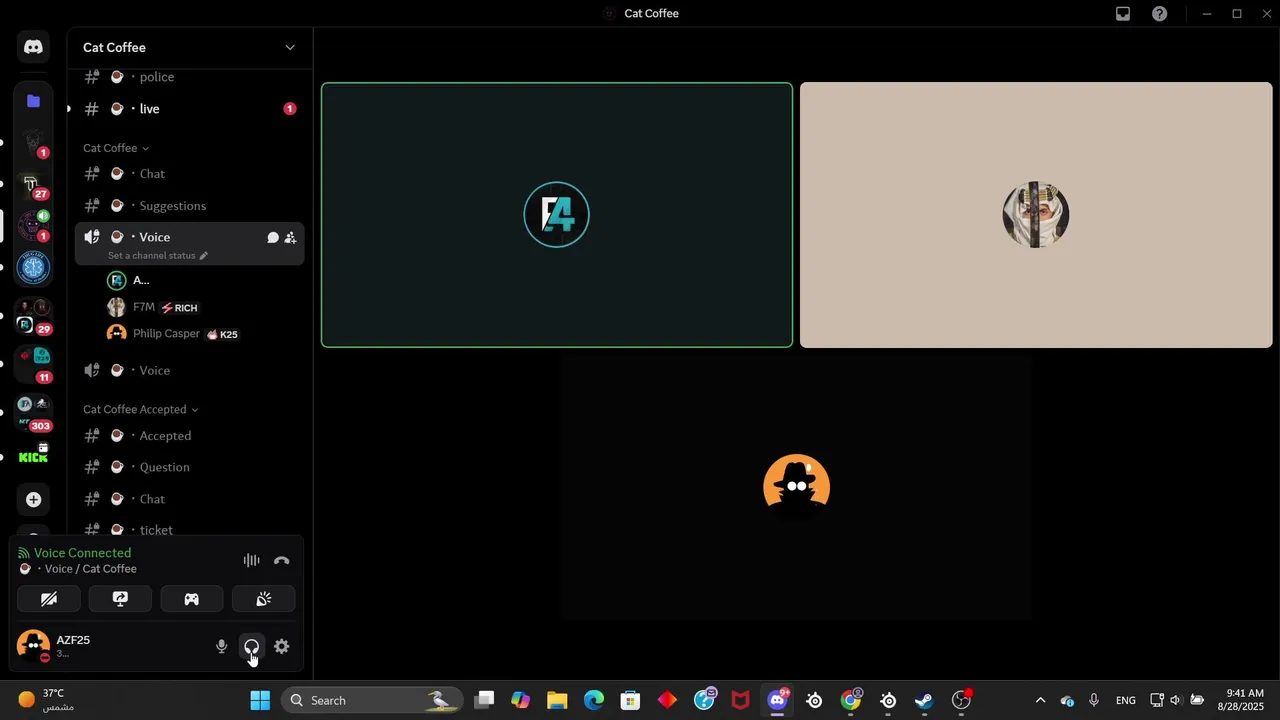Invite people to the active Voice channel
This screenshot has height=720, width=1280.
(x=290, y=238)
